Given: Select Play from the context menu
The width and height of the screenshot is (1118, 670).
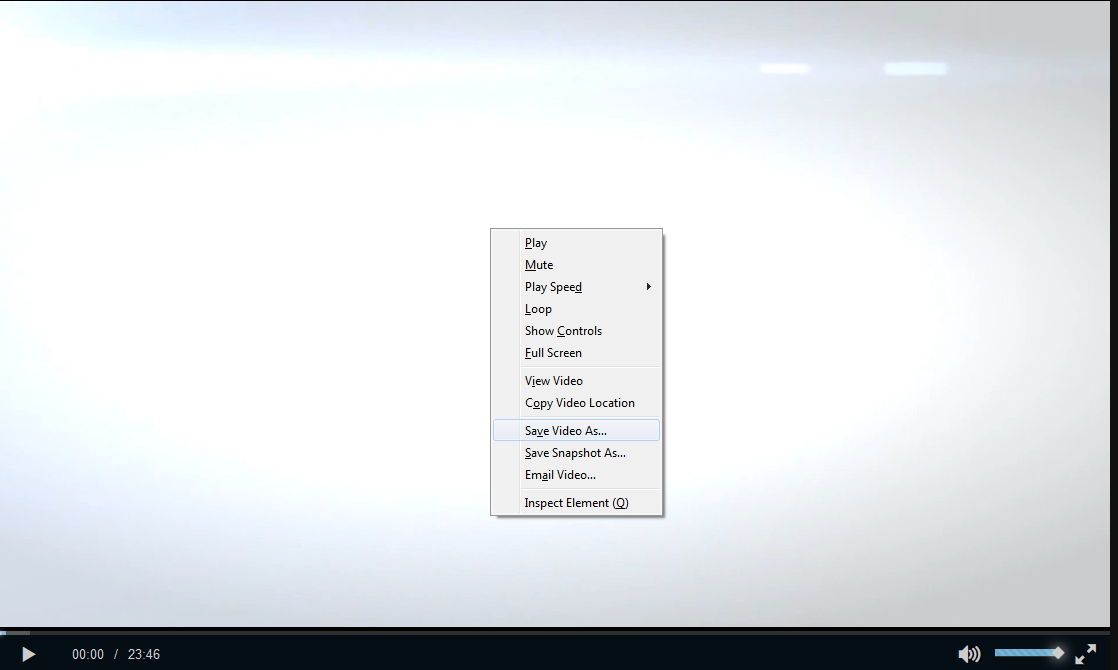Looking at the screenshot, I should click(576, 243).
